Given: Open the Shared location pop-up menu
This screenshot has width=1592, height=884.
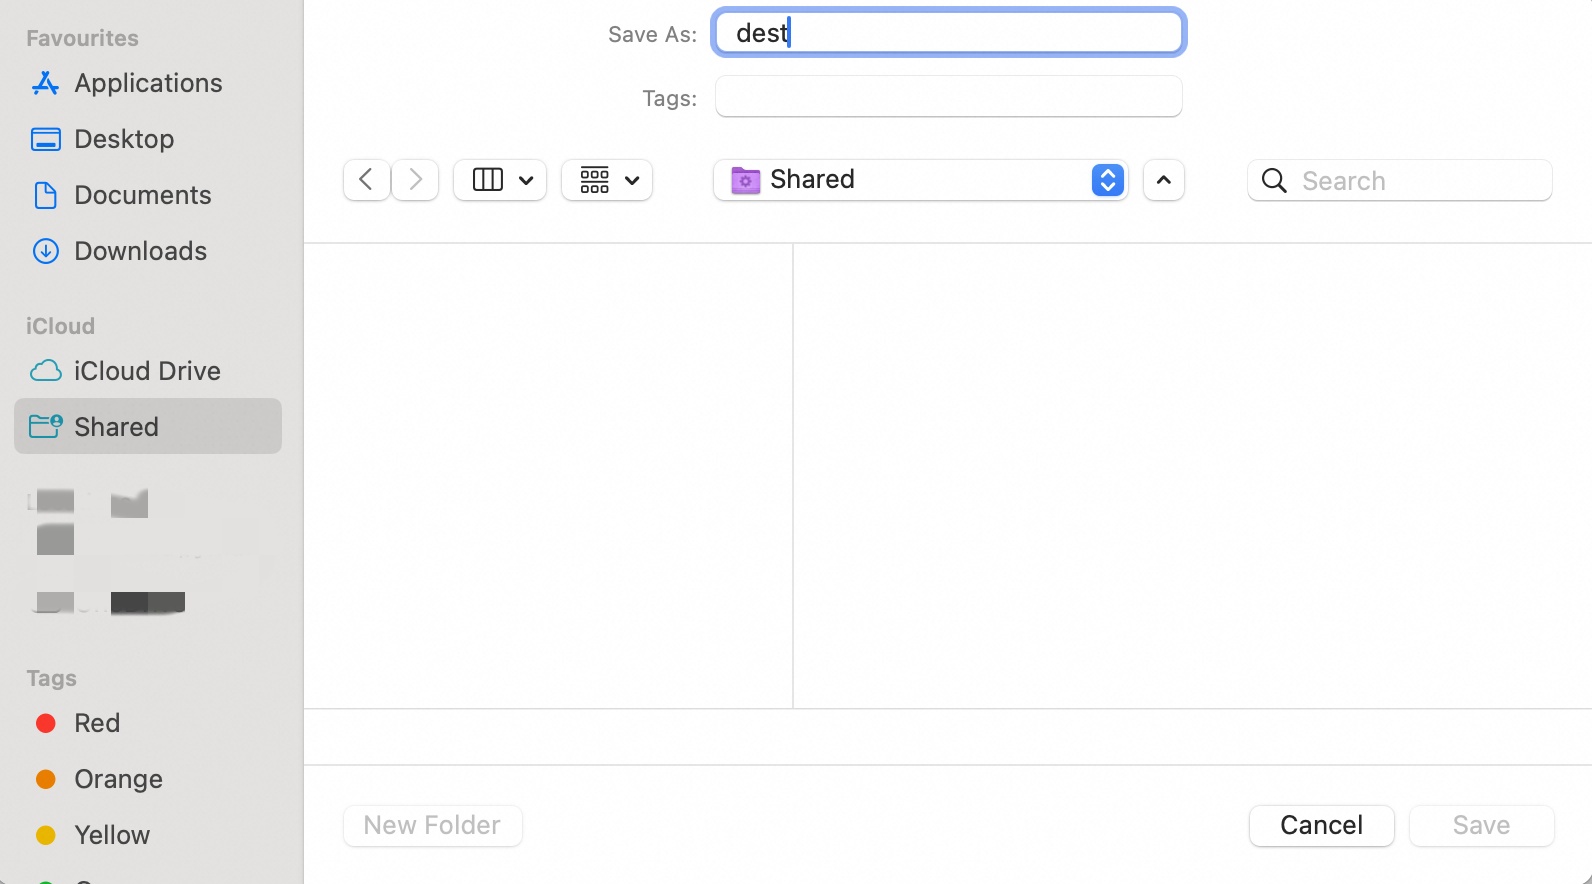Looking at the screenshot, I should tap(920, 180).
